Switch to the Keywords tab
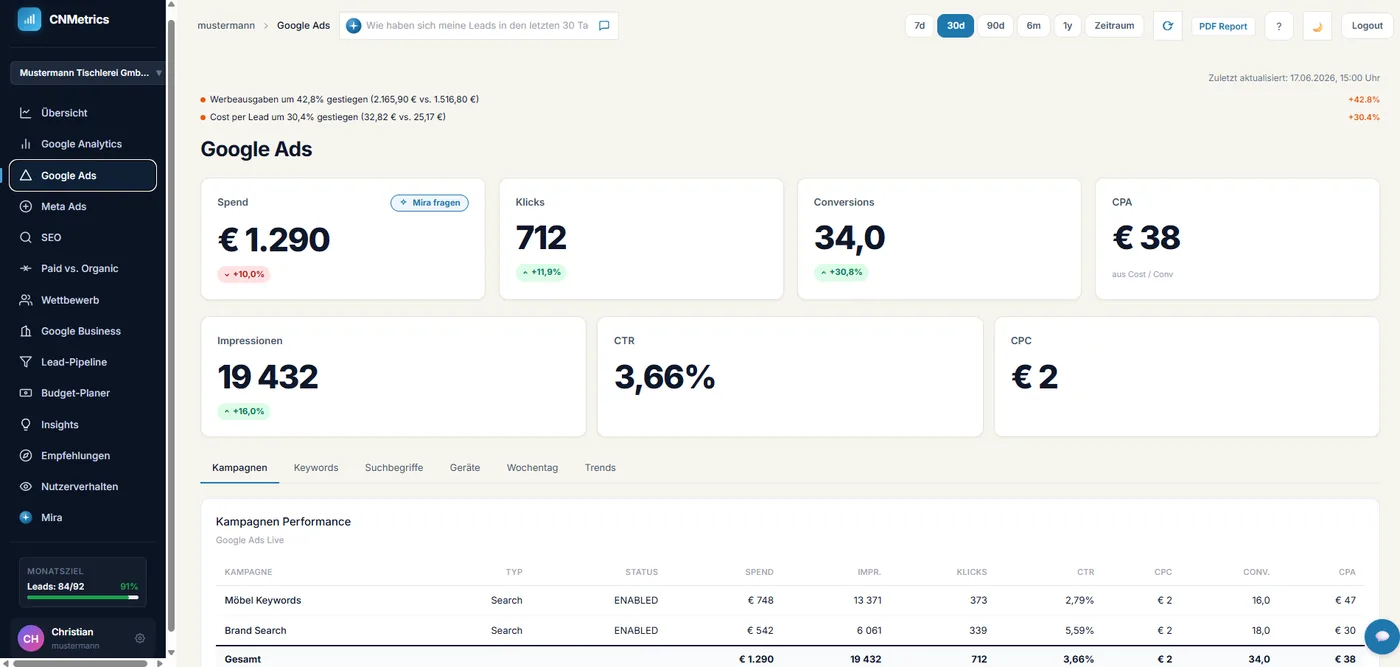The image size is (1400, 667). (316, 468)
